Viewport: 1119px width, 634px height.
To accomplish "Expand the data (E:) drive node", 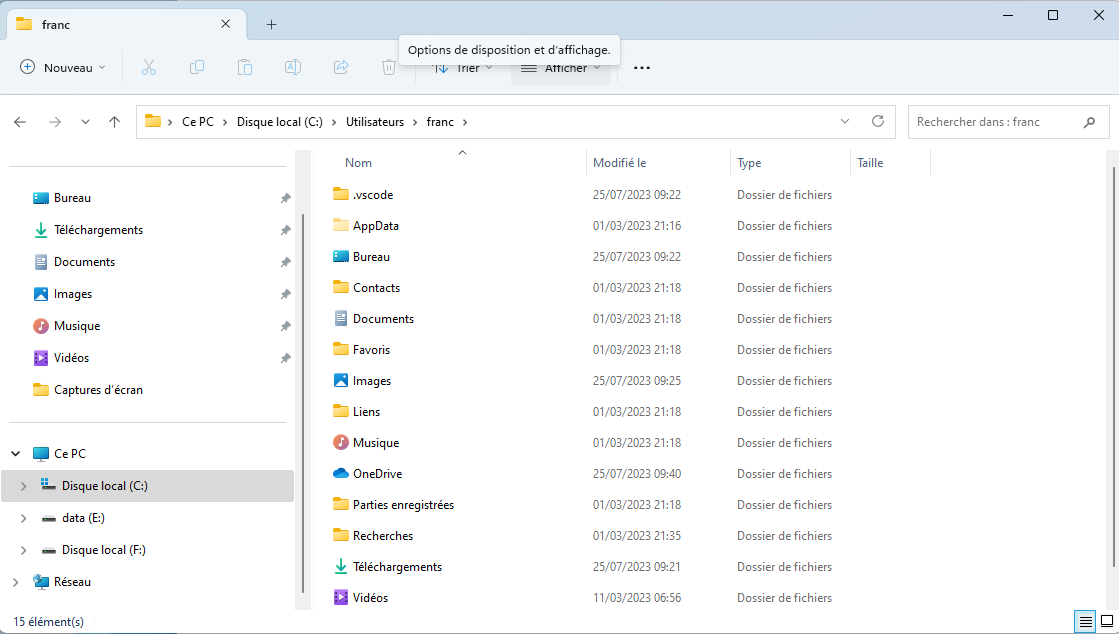I will [x=23, y=518].
